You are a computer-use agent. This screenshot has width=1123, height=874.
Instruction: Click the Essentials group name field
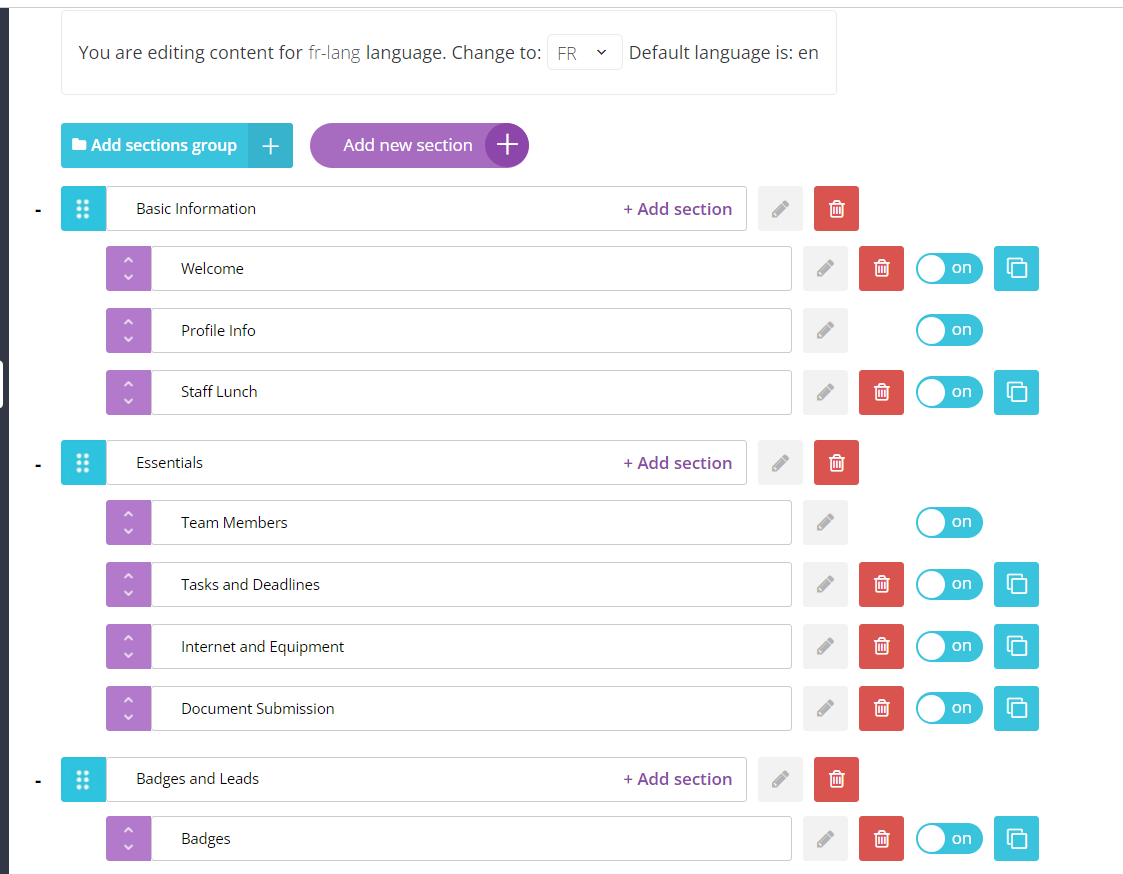426,463
